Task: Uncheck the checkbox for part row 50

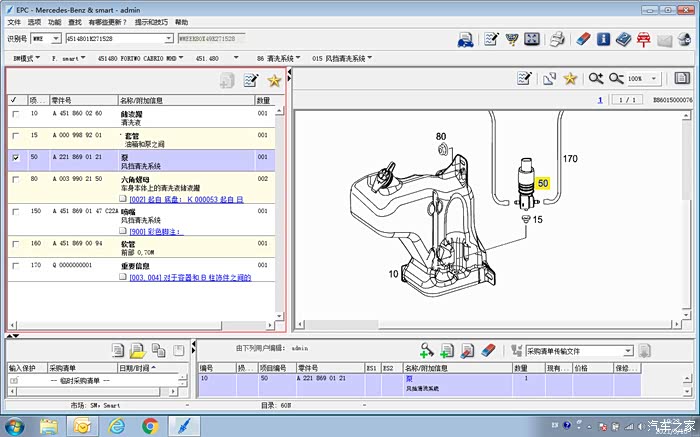Action: 14,158
